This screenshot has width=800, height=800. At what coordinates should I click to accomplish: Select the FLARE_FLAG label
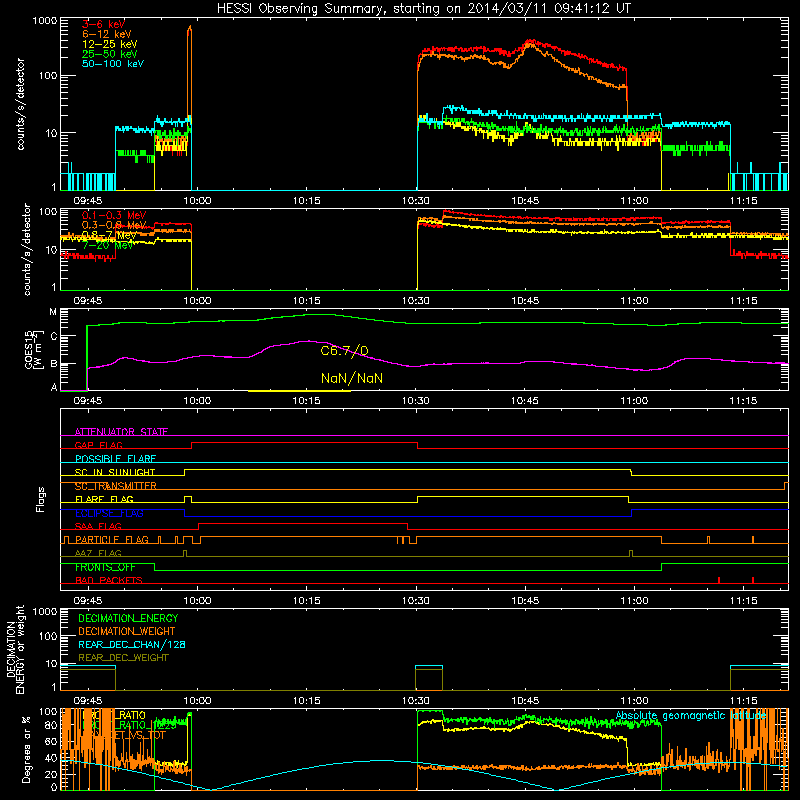tap(104, 499)
